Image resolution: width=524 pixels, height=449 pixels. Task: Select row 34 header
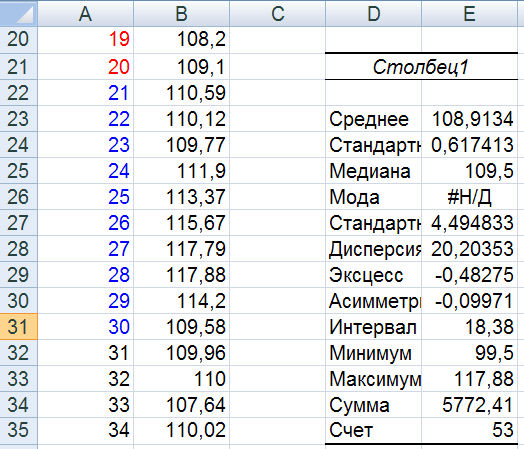pos(18,405)
